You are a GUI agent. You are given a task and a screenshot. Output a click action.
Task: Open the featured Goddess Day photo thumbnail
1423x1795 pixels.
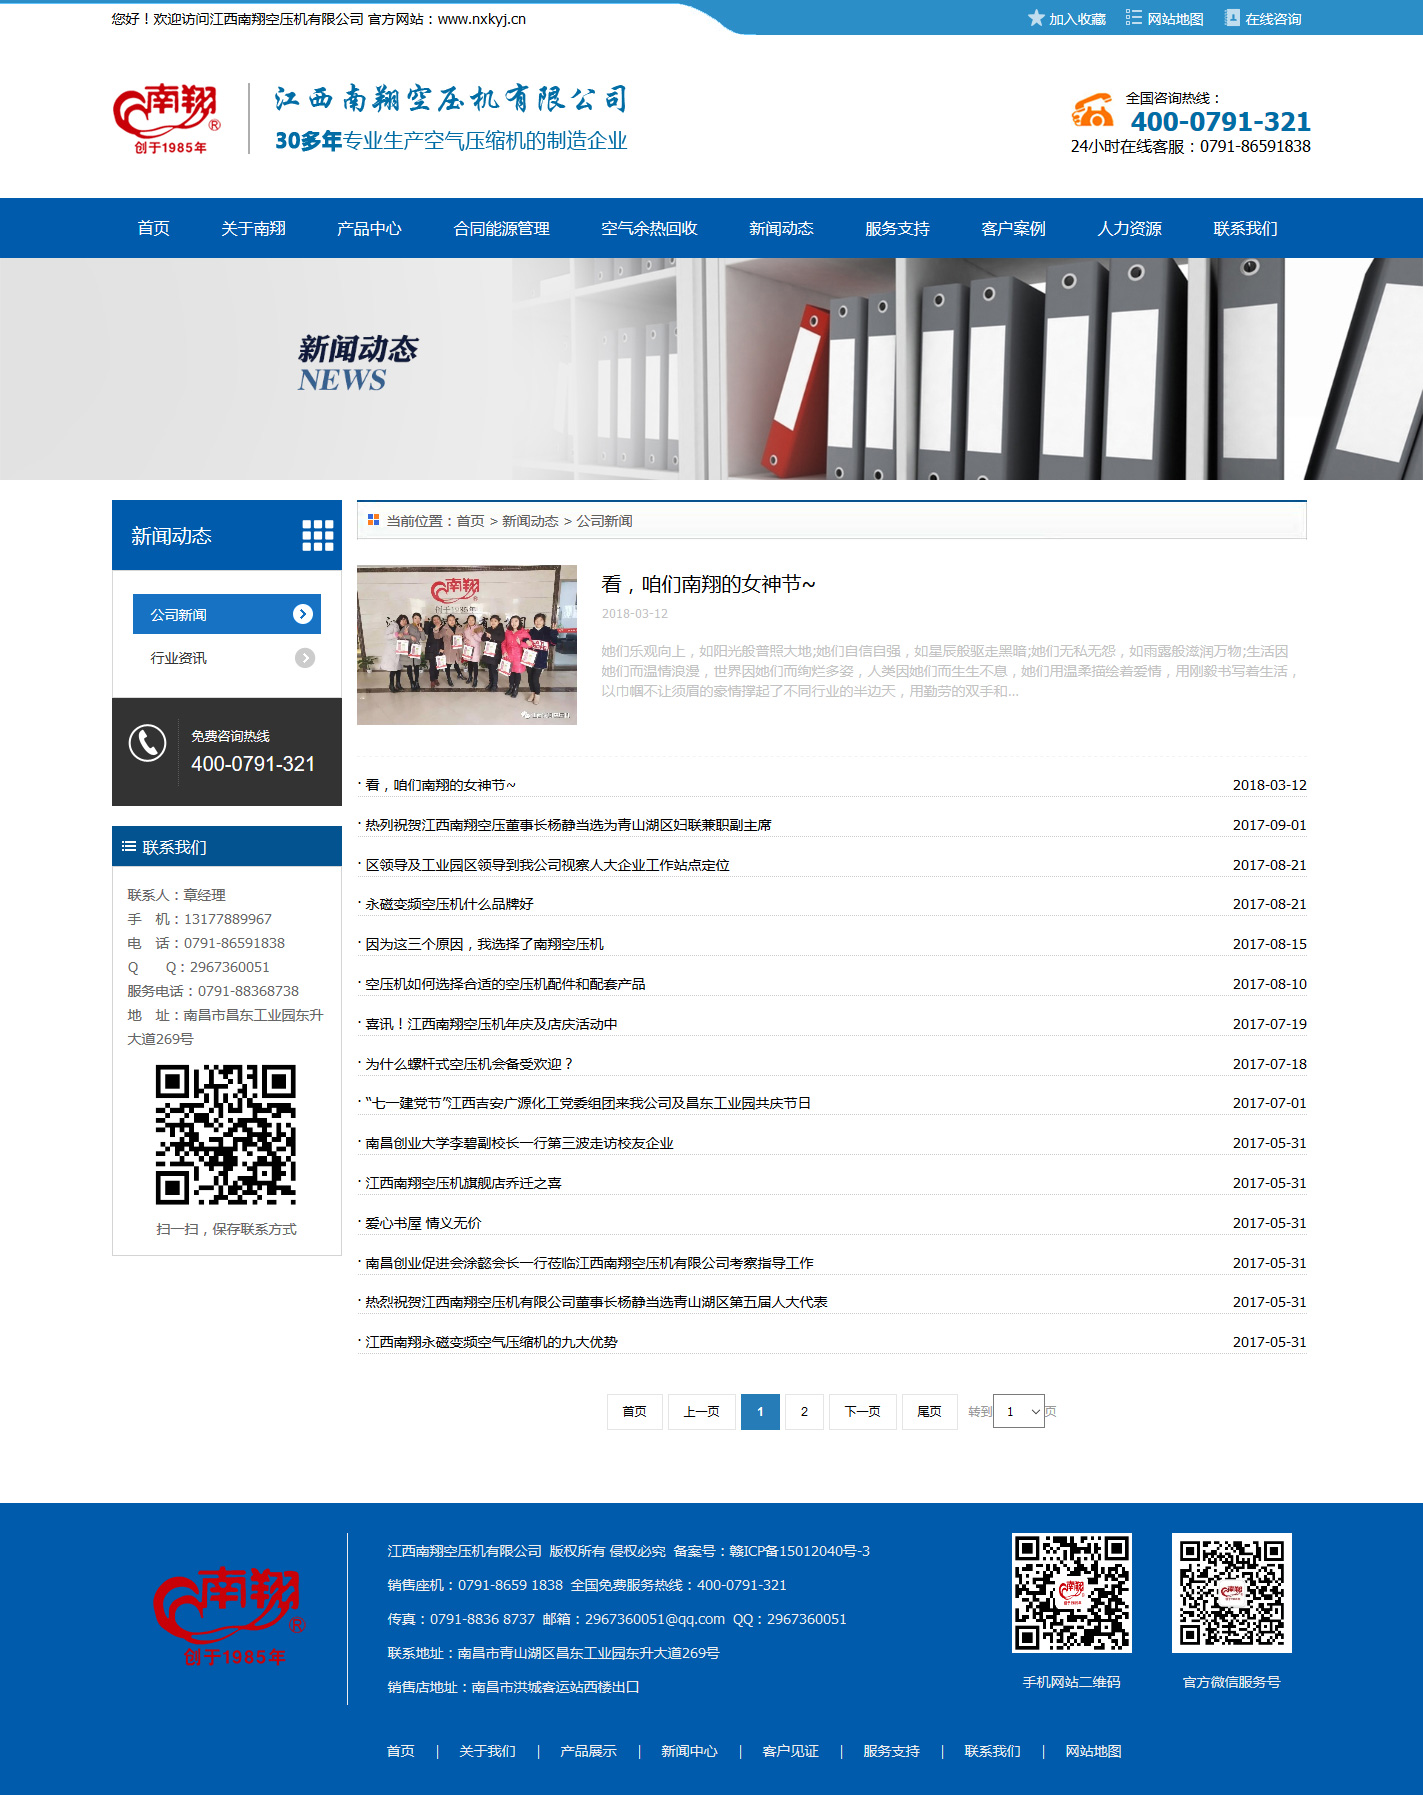pos(466,644)
